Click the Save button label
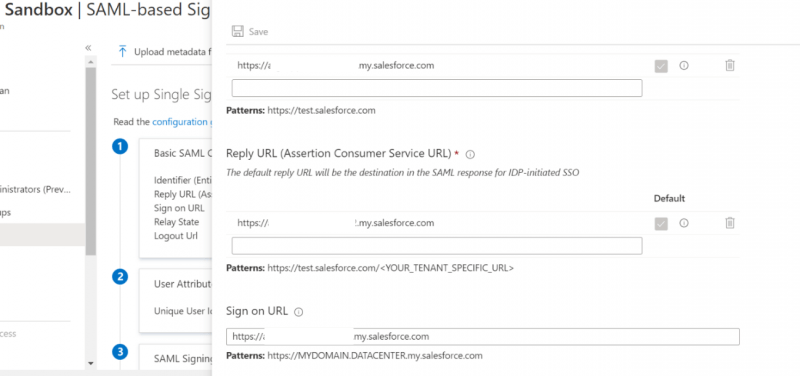 (258, 32)
